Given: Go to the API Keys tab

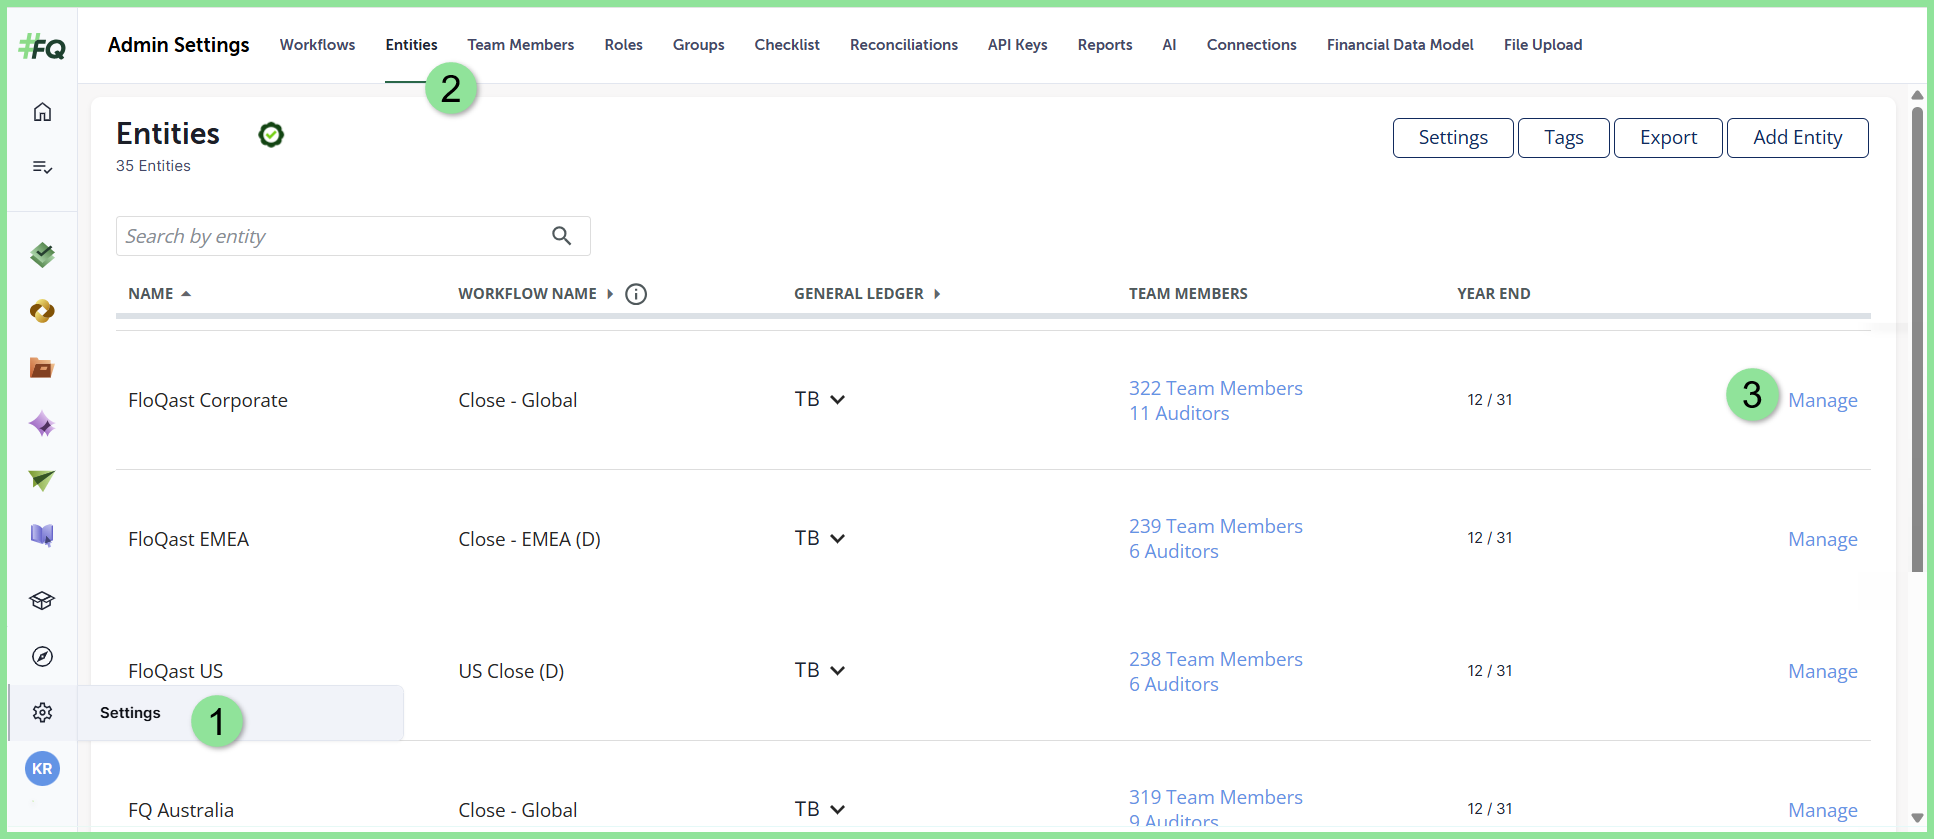Looking at the screenshot, I should [x=1017, y=45].
